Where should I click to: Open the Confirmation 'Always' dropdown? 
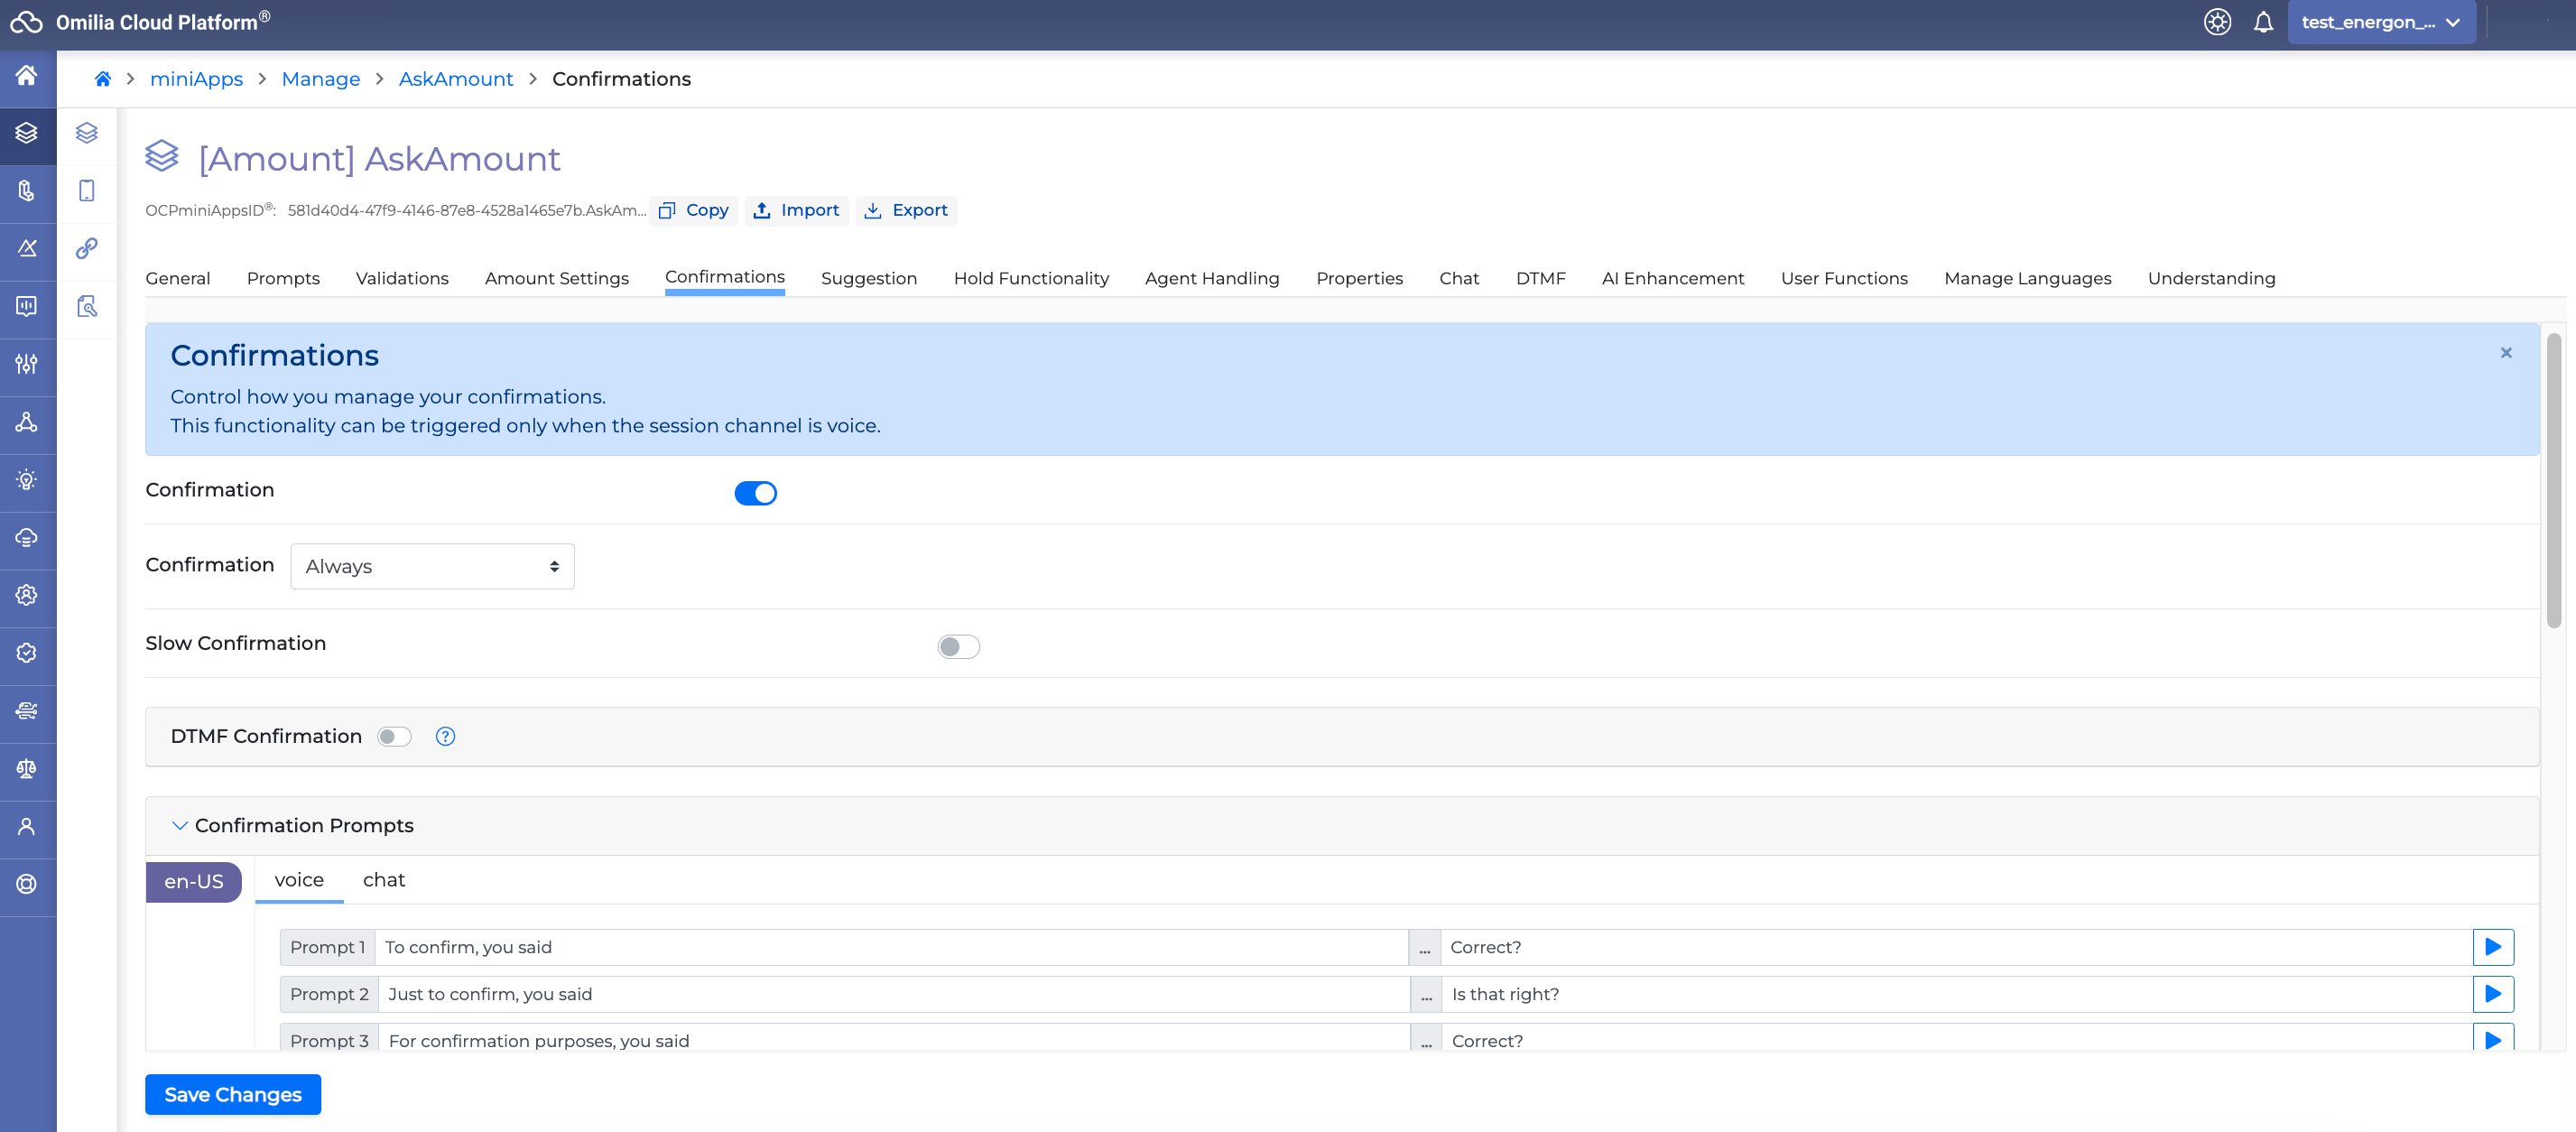tap(432, 566)
